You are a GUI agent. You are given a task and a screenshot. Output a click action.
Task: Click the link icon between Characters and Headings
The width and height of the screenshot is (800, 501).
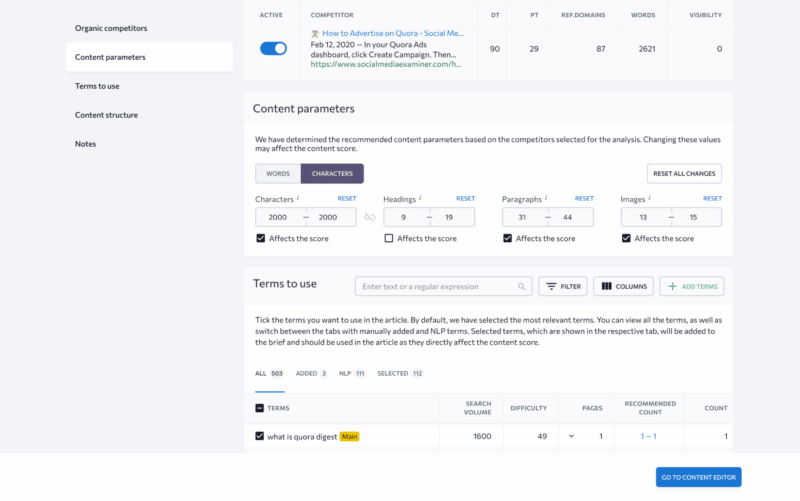[x=370, y=217]
